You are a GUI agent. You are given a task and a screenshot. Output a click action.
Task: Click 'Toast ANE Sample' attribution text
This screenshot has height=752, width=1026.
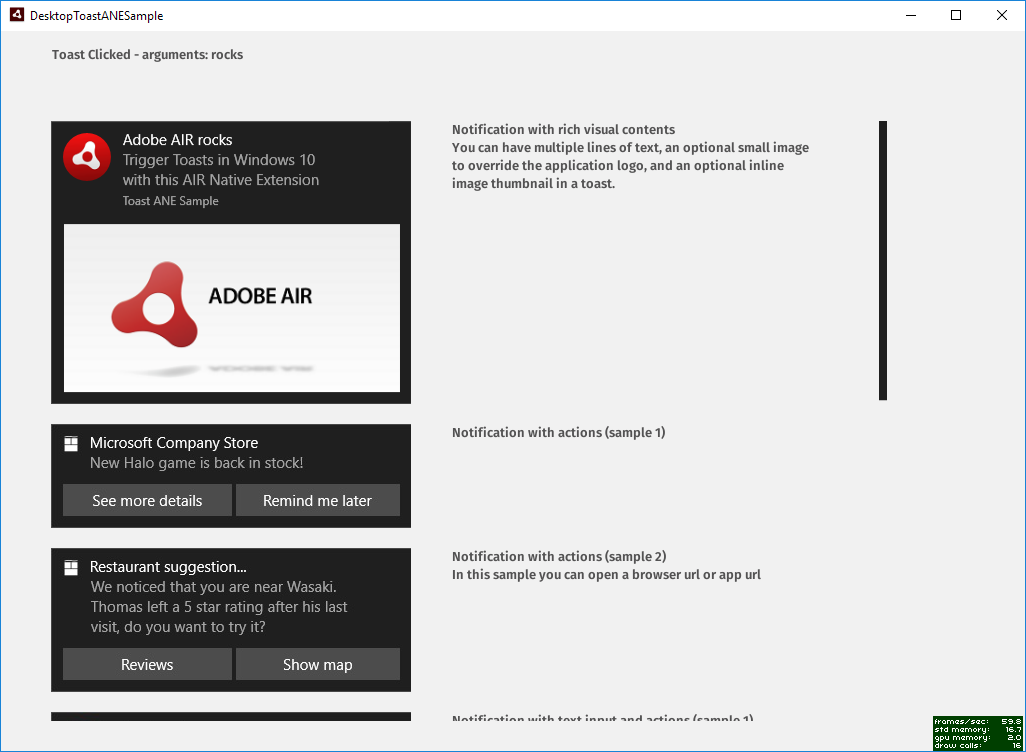click(170, 201)
